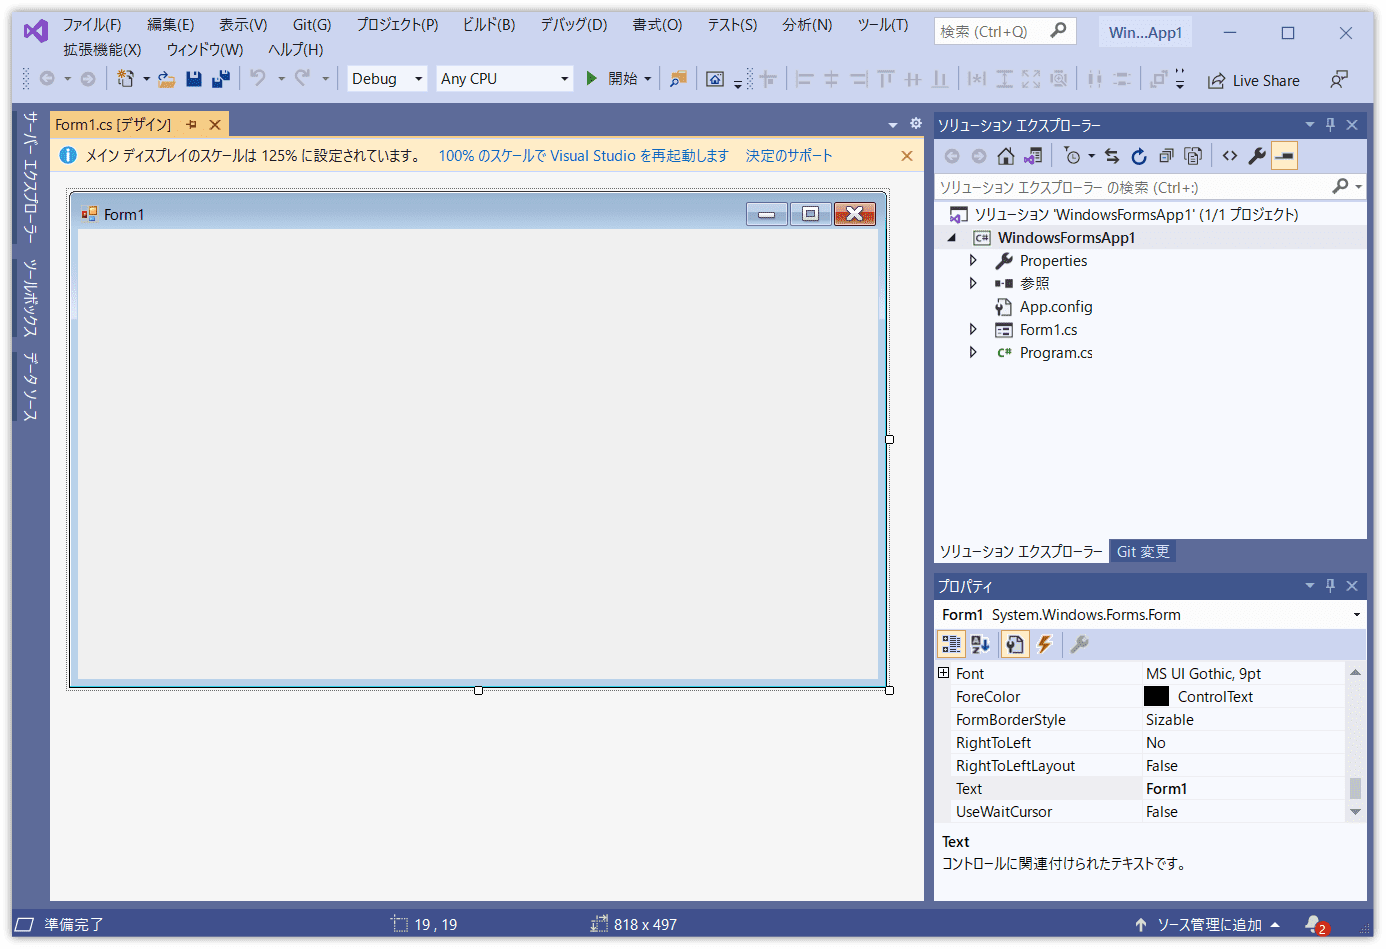Viewport: 1386px width, 949px height.
Task: Click restart Visual Studio at 100% scale link
Action: tap(583, 156)
